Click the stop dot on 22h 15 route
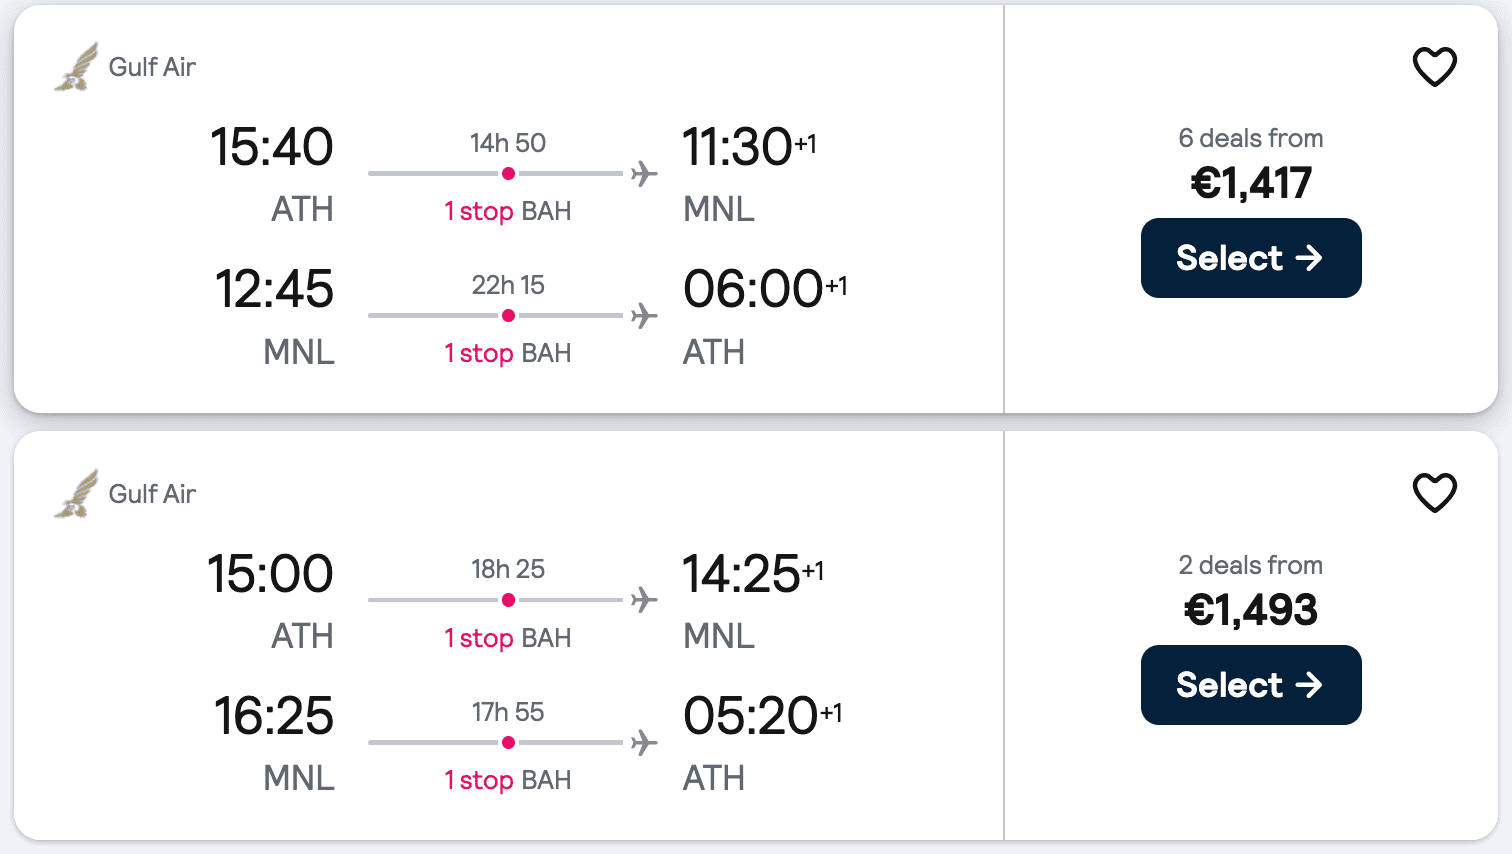This screenshot has width=1512, height=854. point(508,316)
